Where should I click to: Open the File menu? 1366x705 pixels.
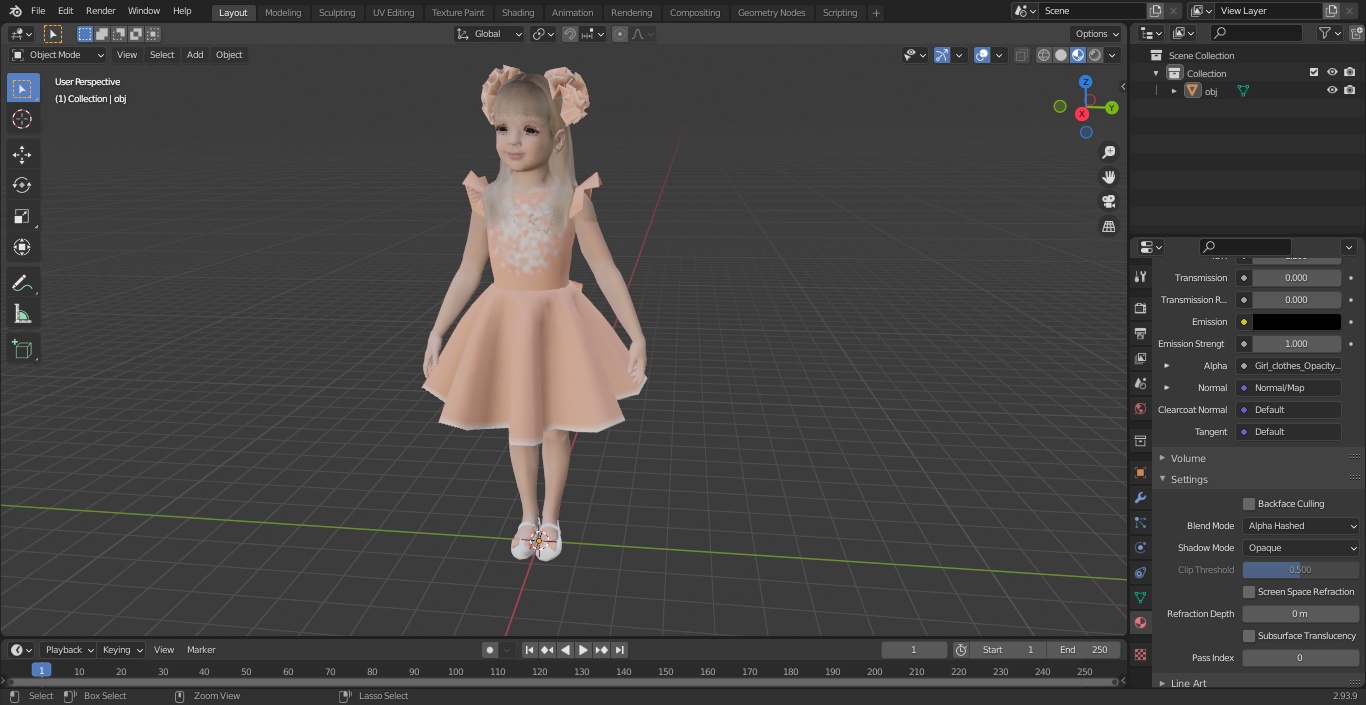tap(38, 11)
